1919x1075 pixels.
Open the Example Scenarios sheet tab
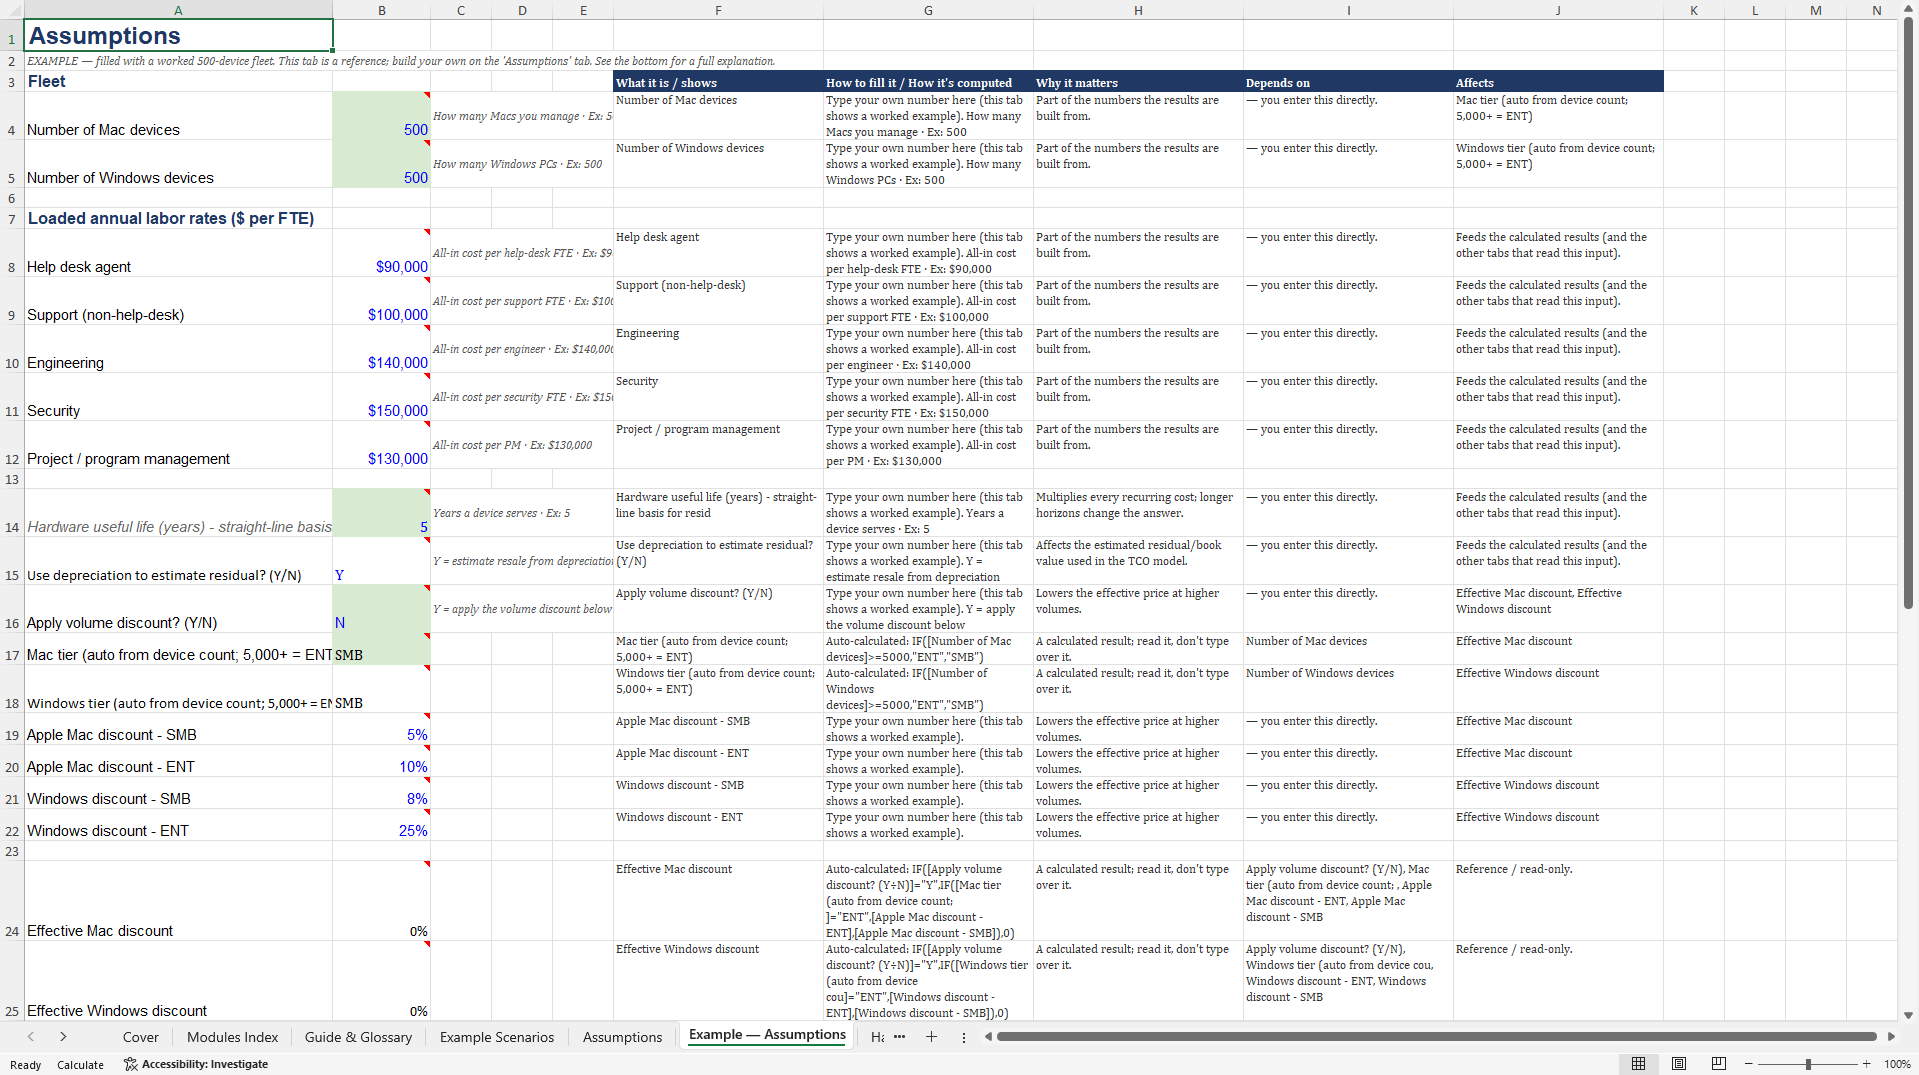click(497, 1037)
